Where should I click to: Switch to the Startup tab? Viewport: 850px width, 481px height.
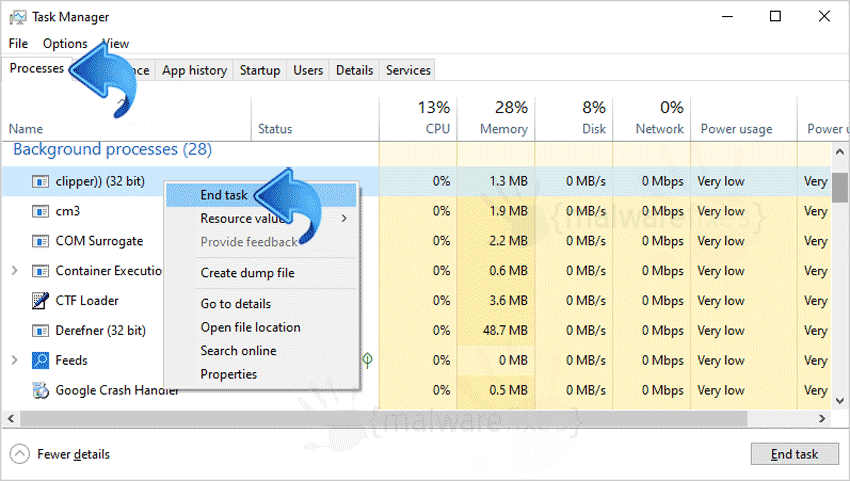click(x=260, y=70)
